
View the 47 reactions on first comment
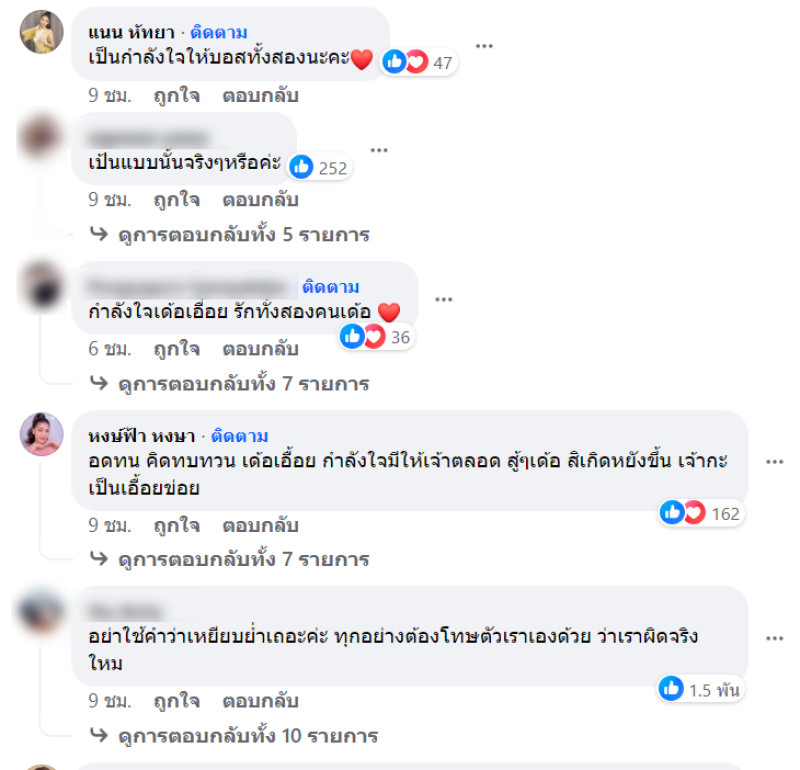[x=418, y=62]
